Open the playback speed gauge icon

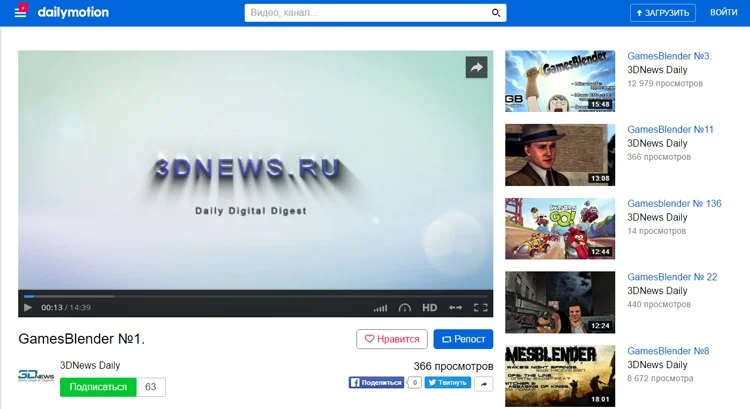(x=405, y=308)
